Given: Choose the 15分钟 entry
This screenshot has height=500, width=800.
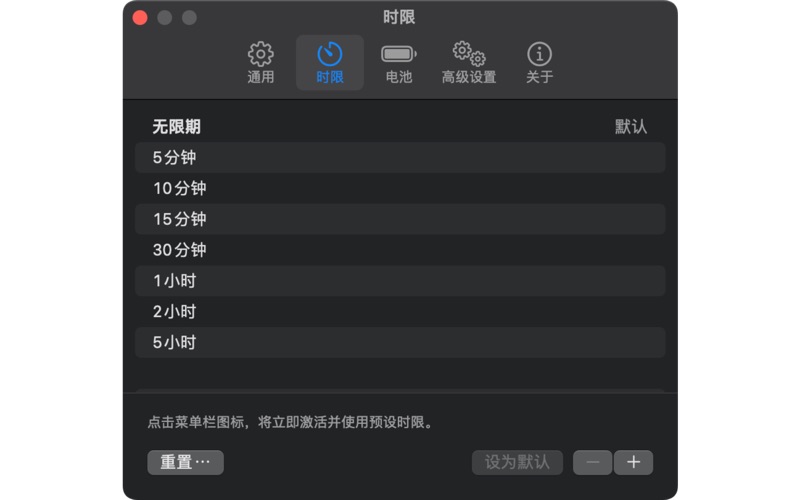Looking at the screenshot, I should [x=400, y=219].
